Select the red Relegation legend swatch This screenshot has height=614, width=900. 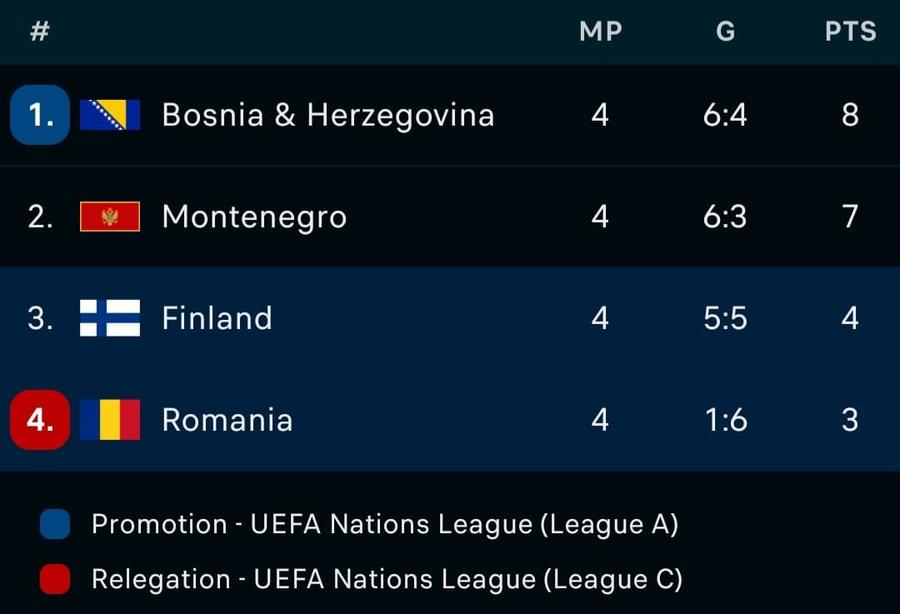click(x=55, y=578)
